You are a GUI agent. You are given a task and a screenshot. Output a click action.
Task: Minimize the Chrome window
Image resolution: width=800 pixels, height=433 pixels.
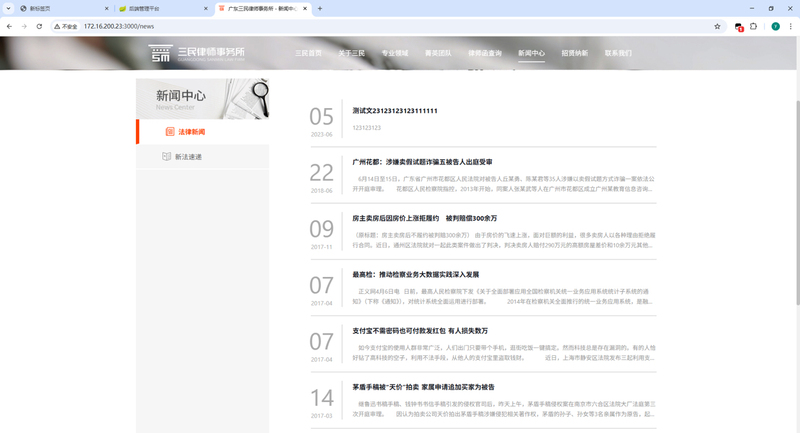(x=752, y=9)
